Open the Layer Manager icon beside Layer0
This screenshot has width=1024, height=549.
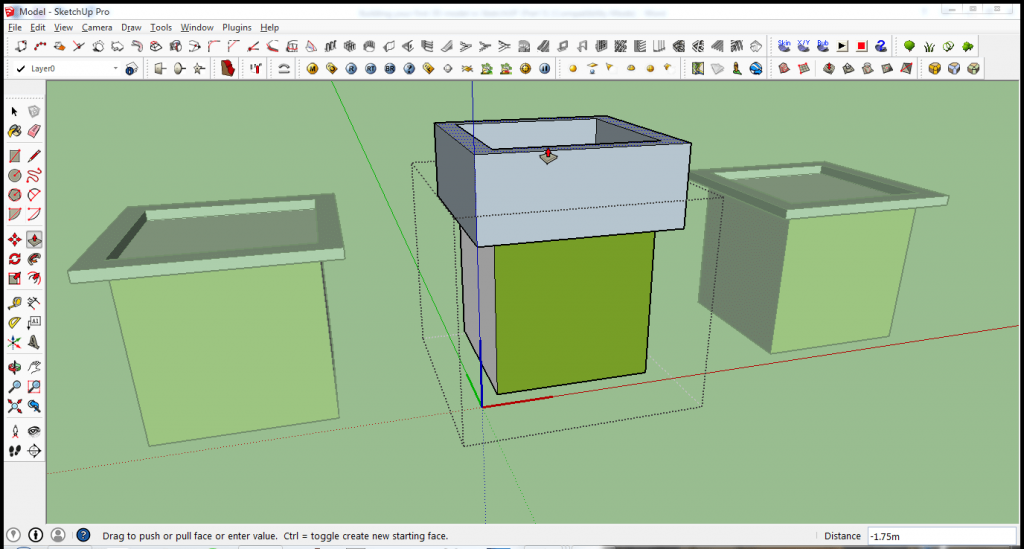(131, 69)
